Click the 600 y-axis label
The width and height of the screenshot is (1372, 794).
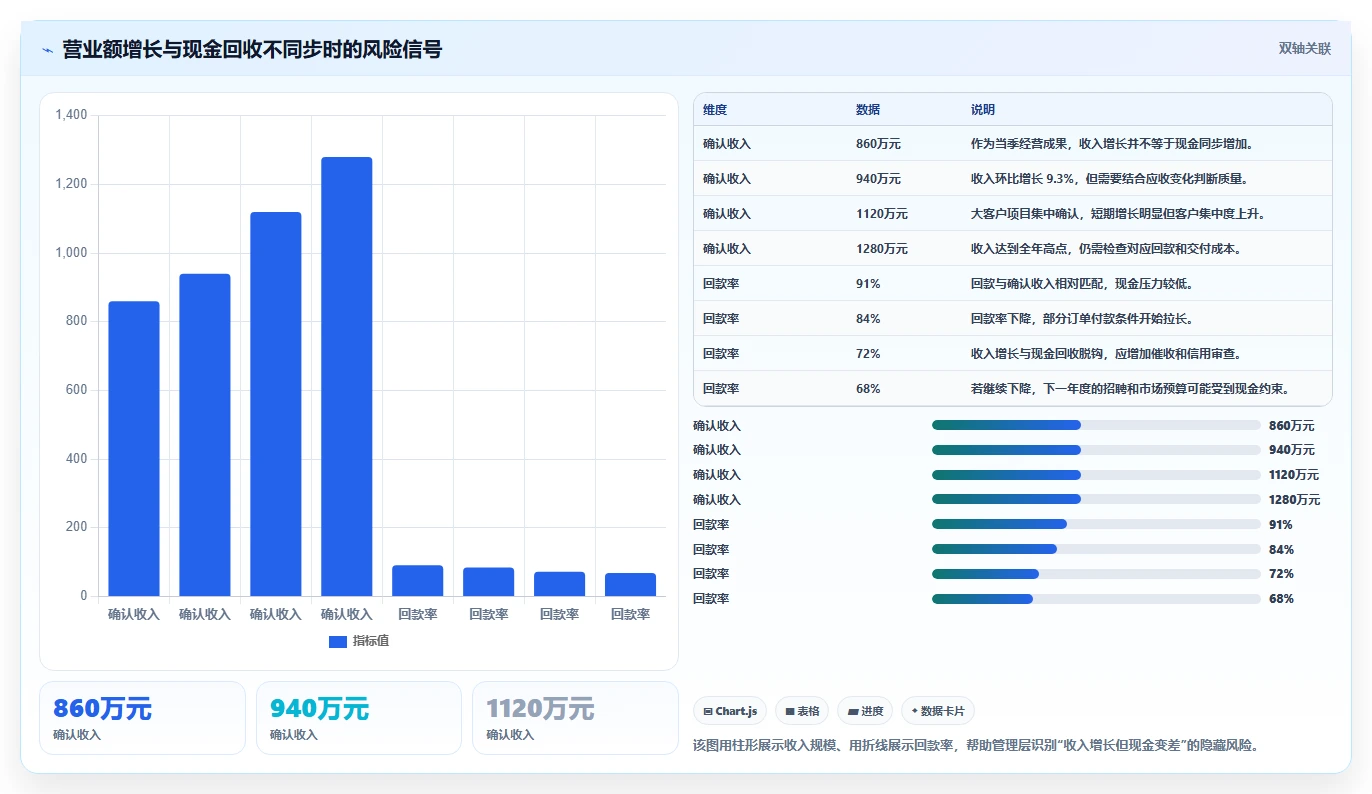78,390
